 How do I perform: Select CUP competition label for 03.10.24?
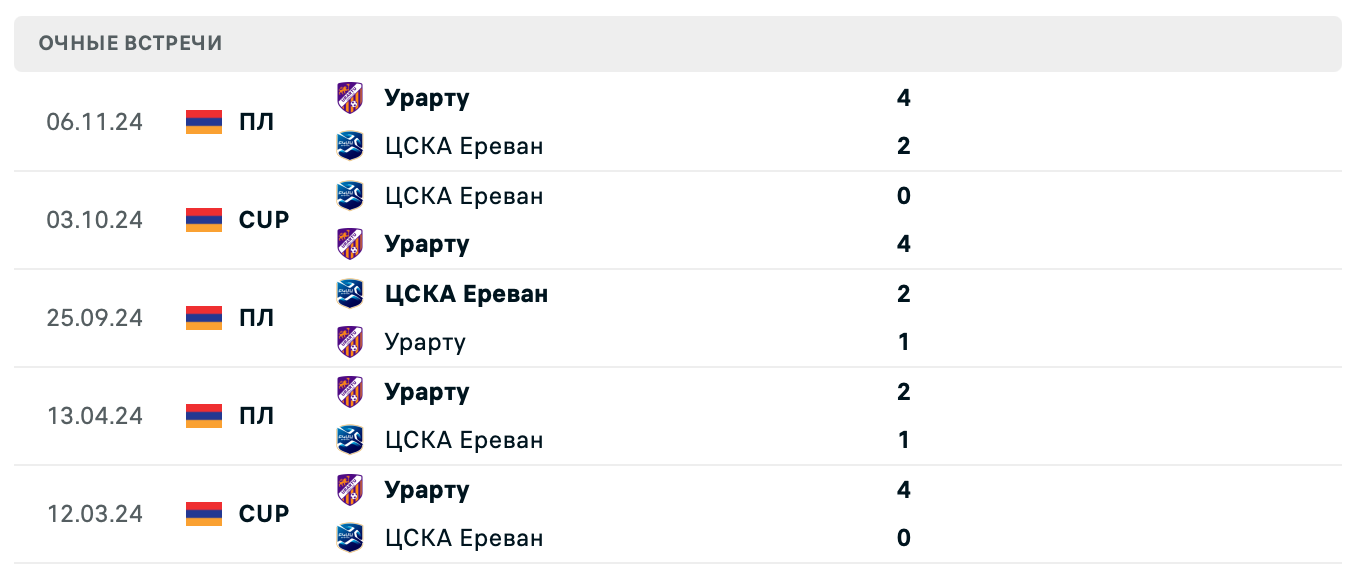point(264,220)
